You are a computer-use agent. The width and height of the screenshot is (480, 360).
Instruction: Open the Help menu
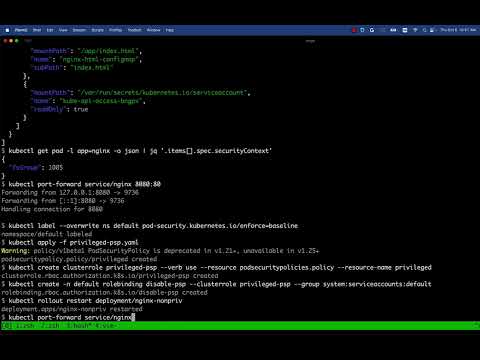170,30
